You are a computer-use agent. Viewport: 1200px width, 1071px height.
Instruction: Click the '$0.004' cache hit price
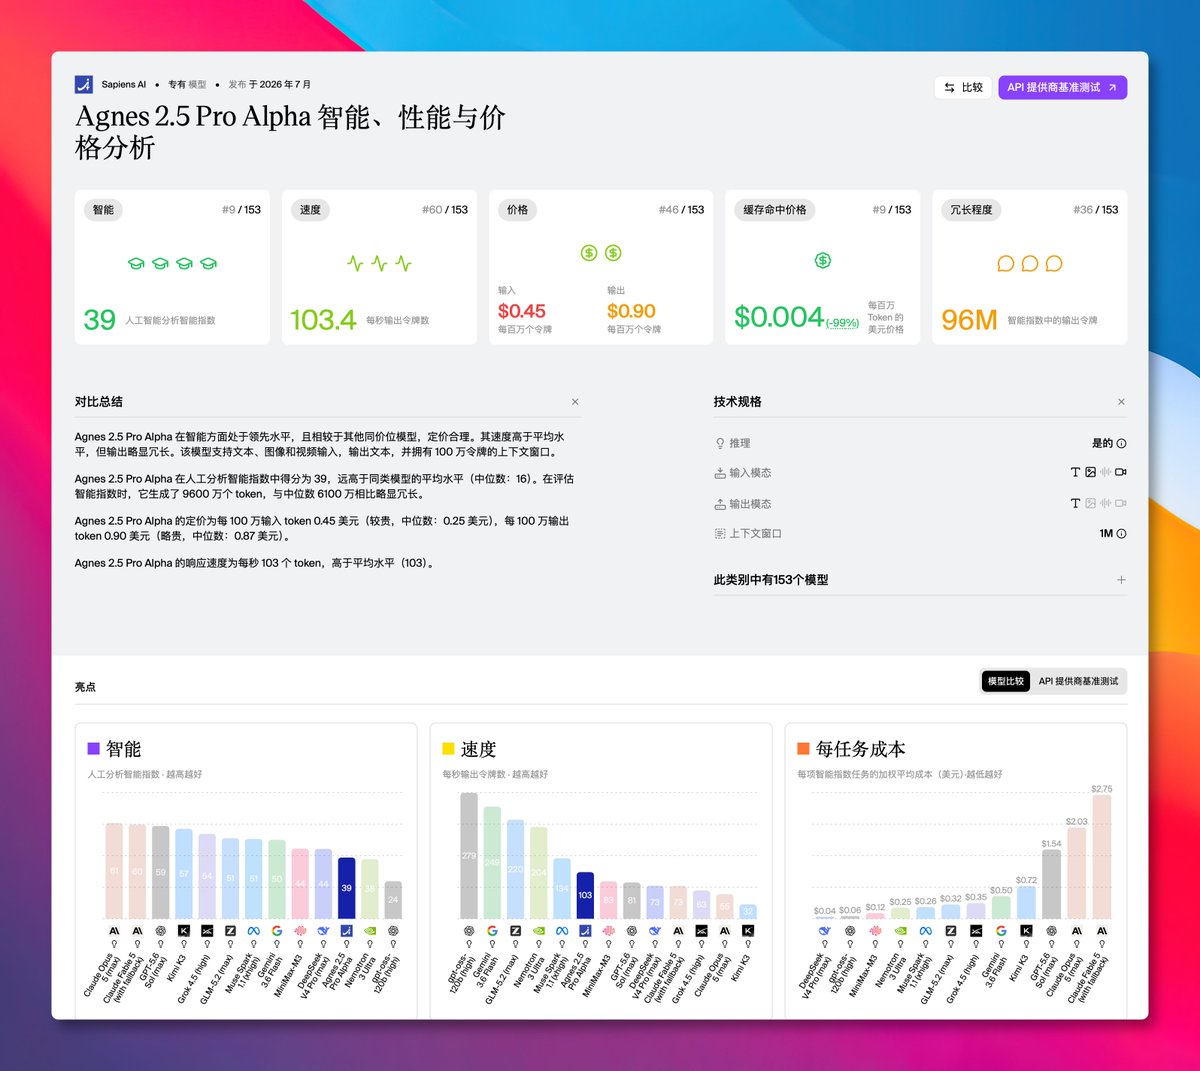[779, 317]
